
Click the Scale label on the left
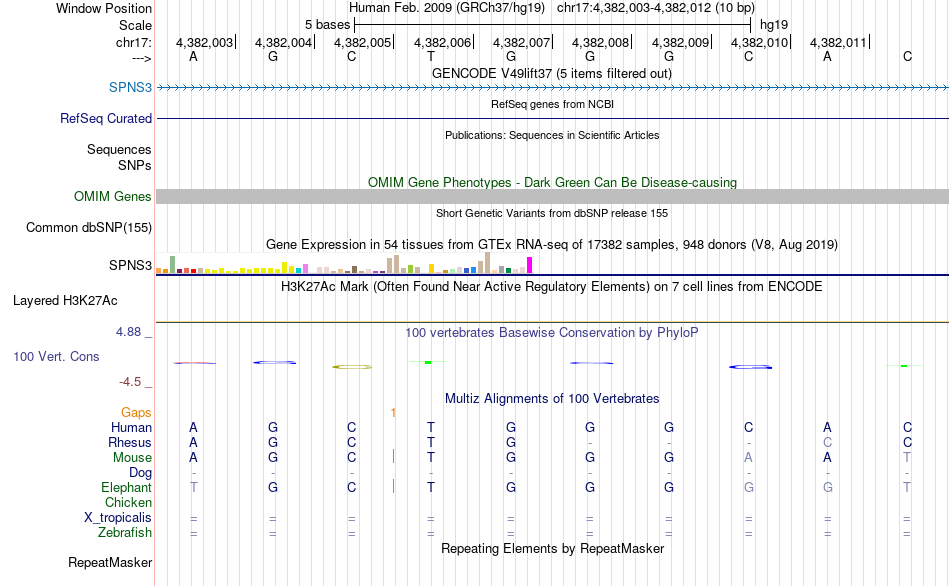pyautogui.click(x=136, y=25)
